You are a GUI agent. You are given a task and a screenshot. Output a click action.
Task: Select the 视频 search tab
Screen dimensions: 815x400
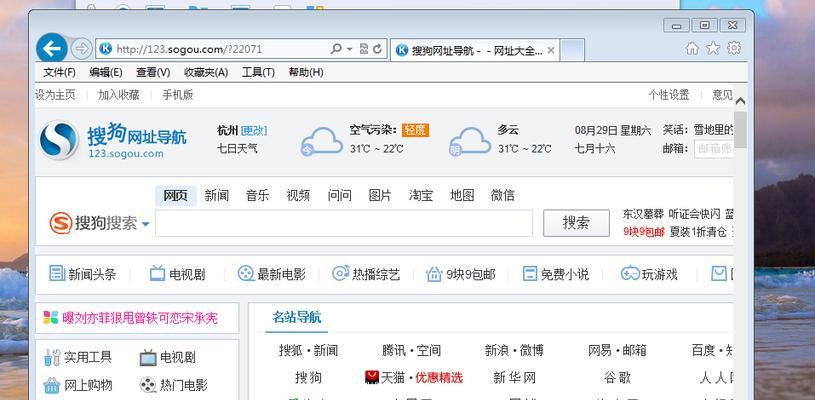coord(298,196)
